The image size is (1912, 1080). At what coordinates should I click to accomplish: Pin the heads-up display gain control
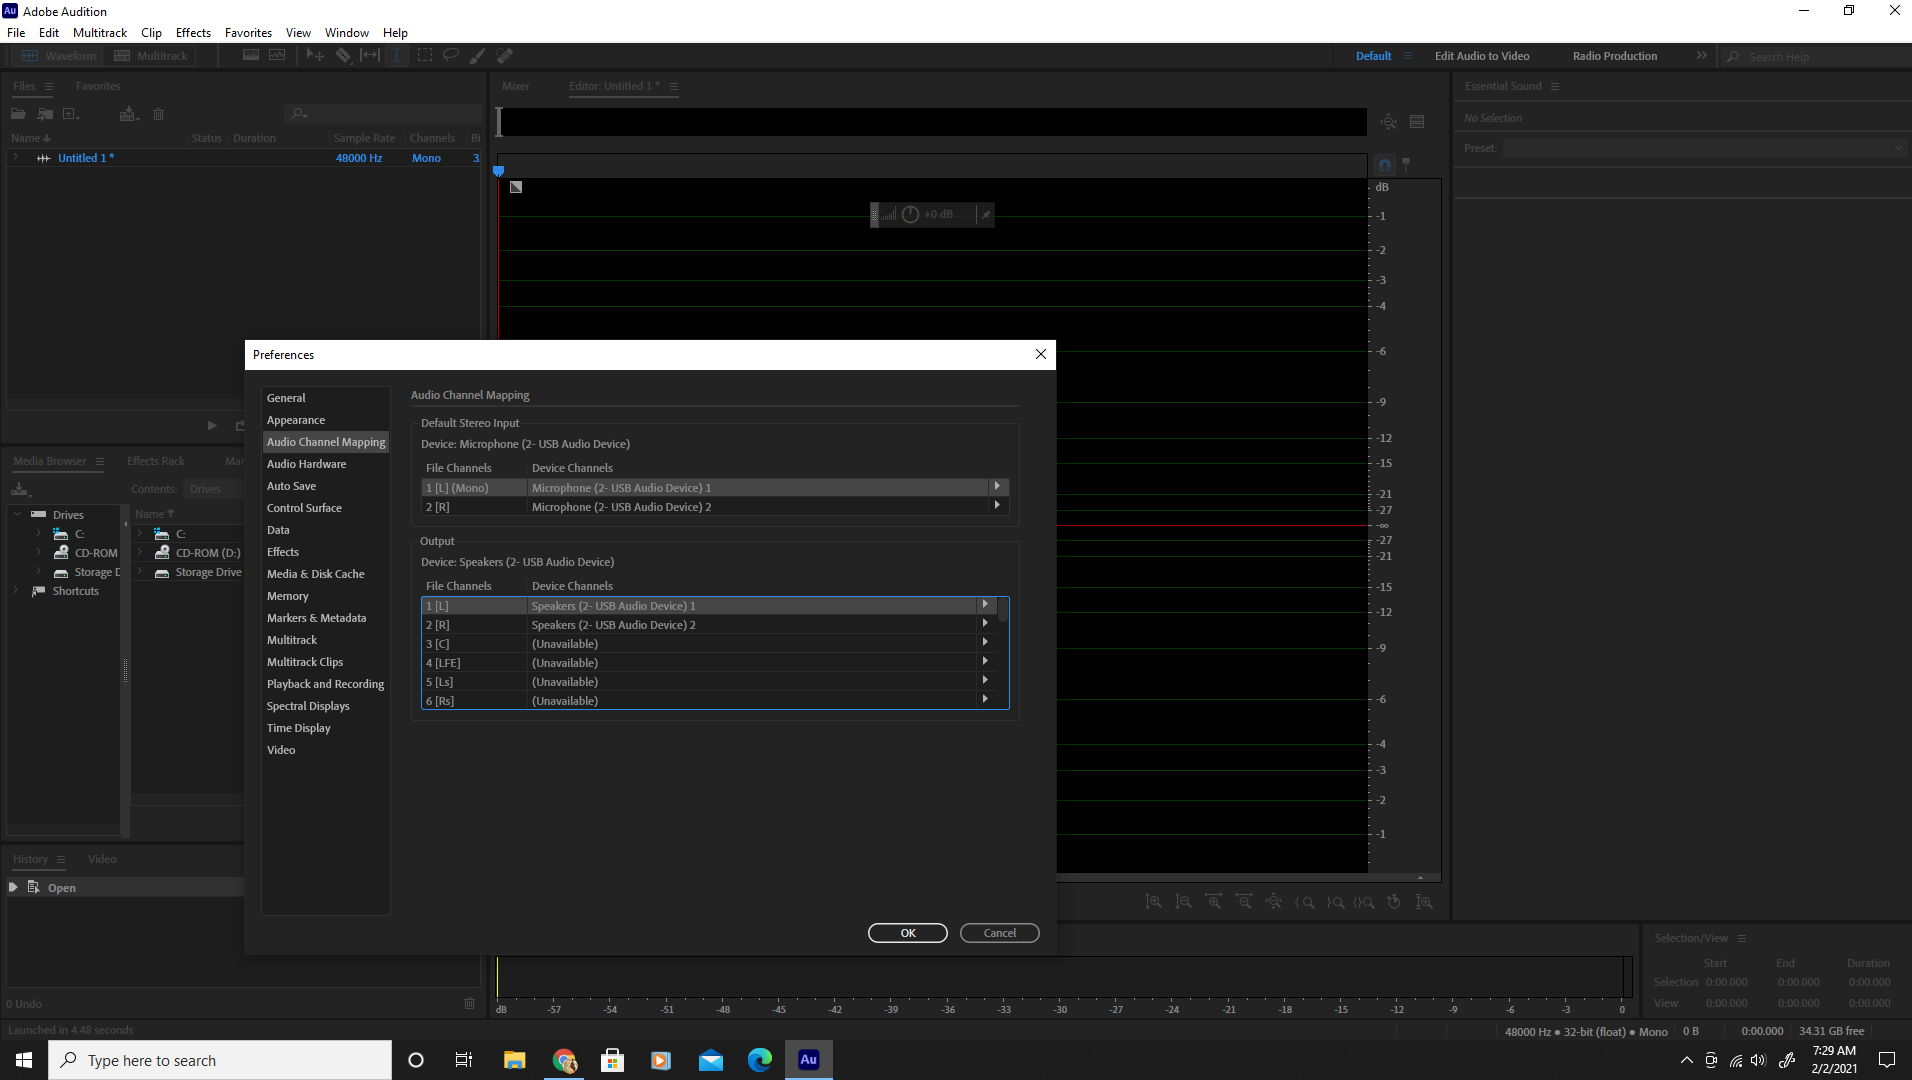tap(985, 214)
